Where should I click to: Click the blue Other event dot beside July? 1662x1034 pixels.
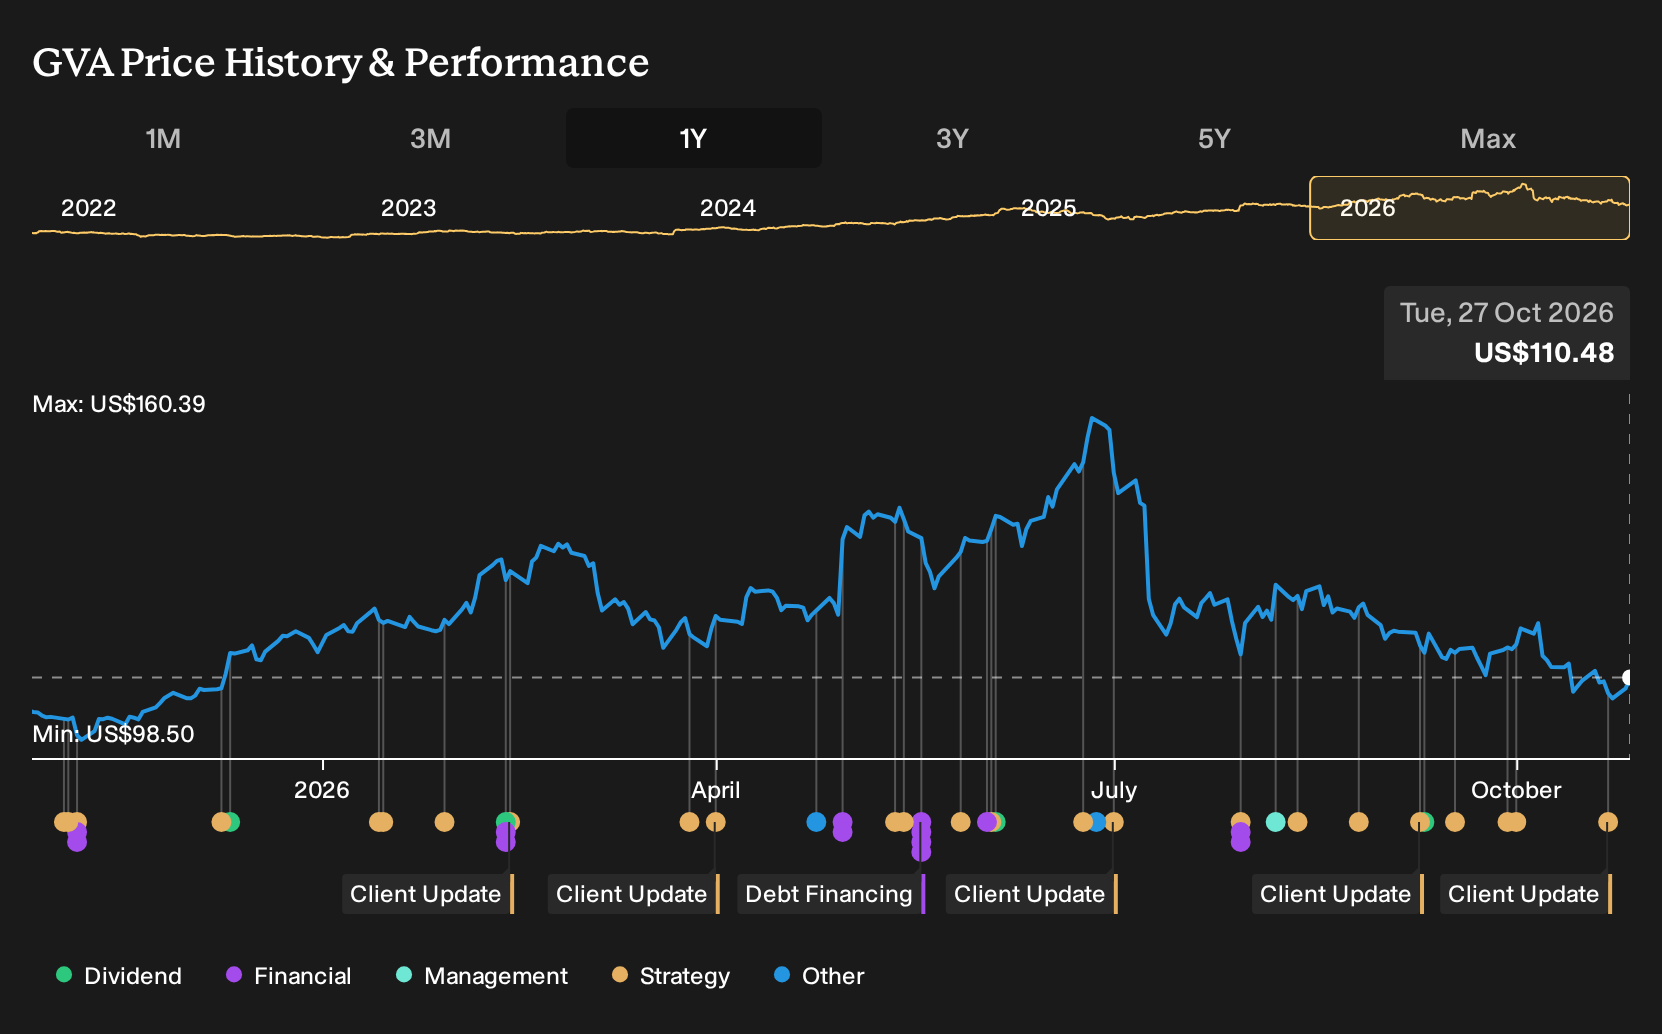[x=1097, y=822]
